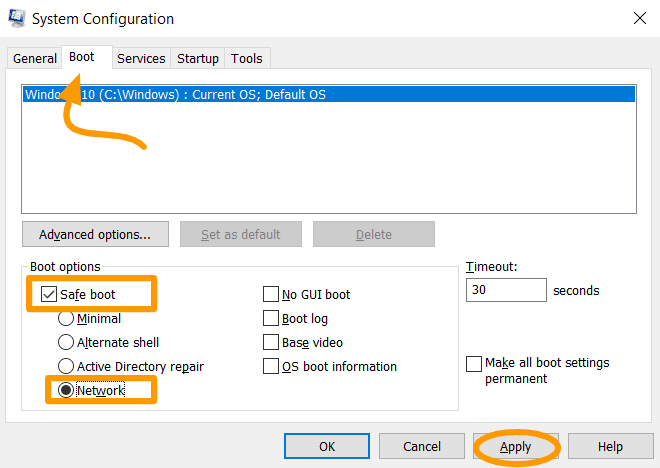660x468 pixels.
Task: Click the System Configuration title bar icon
Action: [16, 18]
